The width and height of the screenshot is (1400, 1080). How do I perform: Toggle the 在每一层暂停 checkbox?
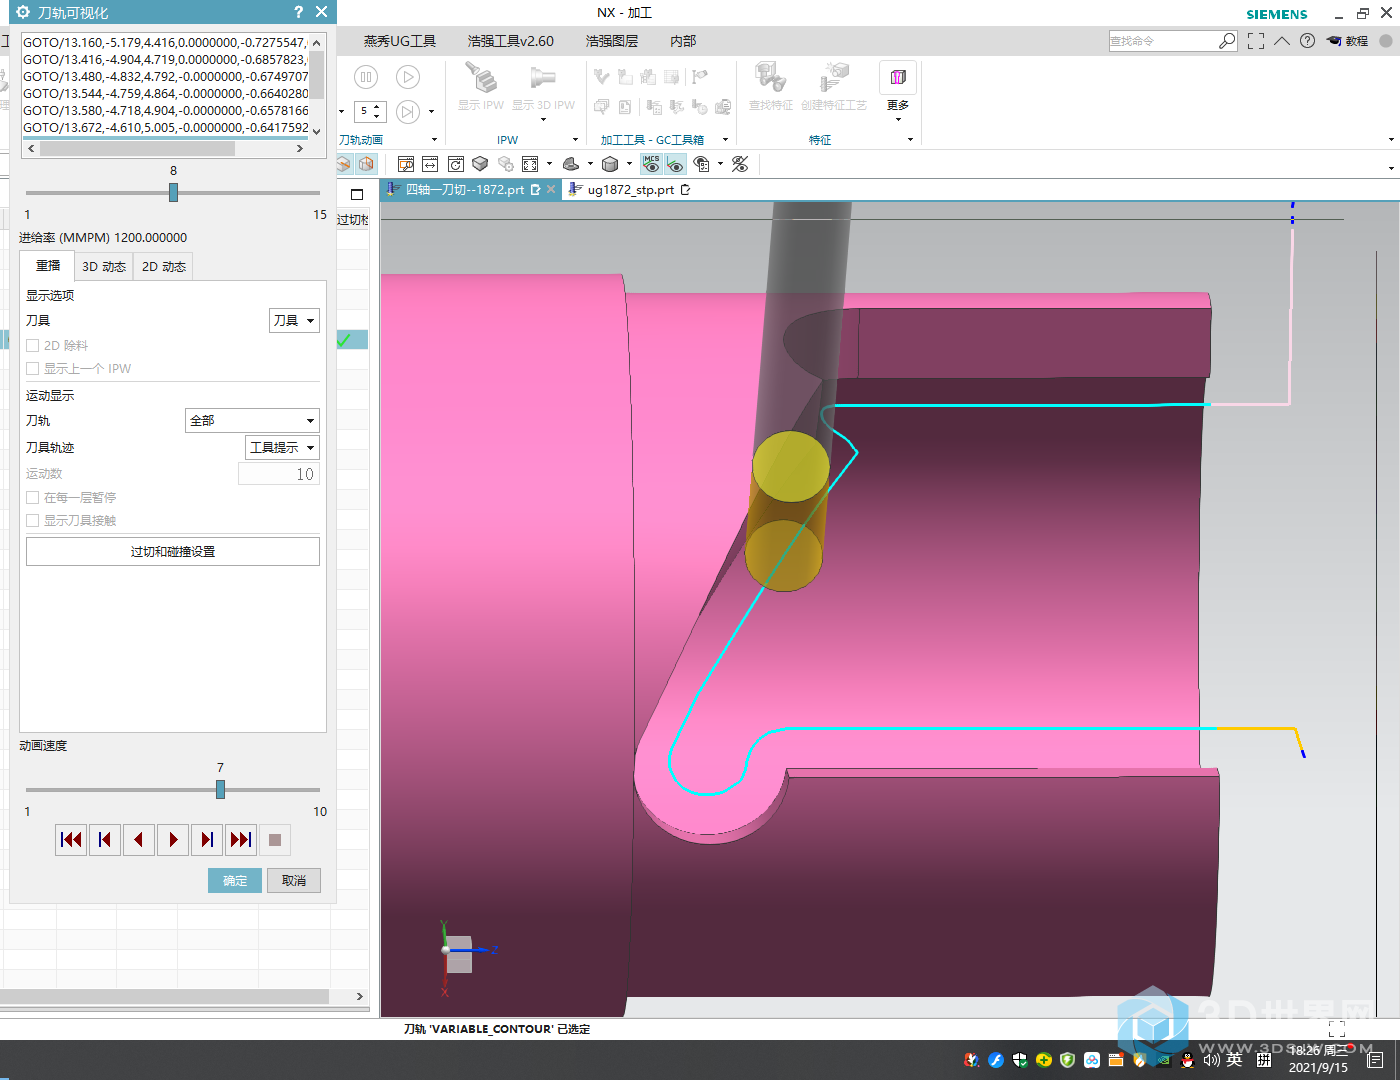click(x=33, y=497)
